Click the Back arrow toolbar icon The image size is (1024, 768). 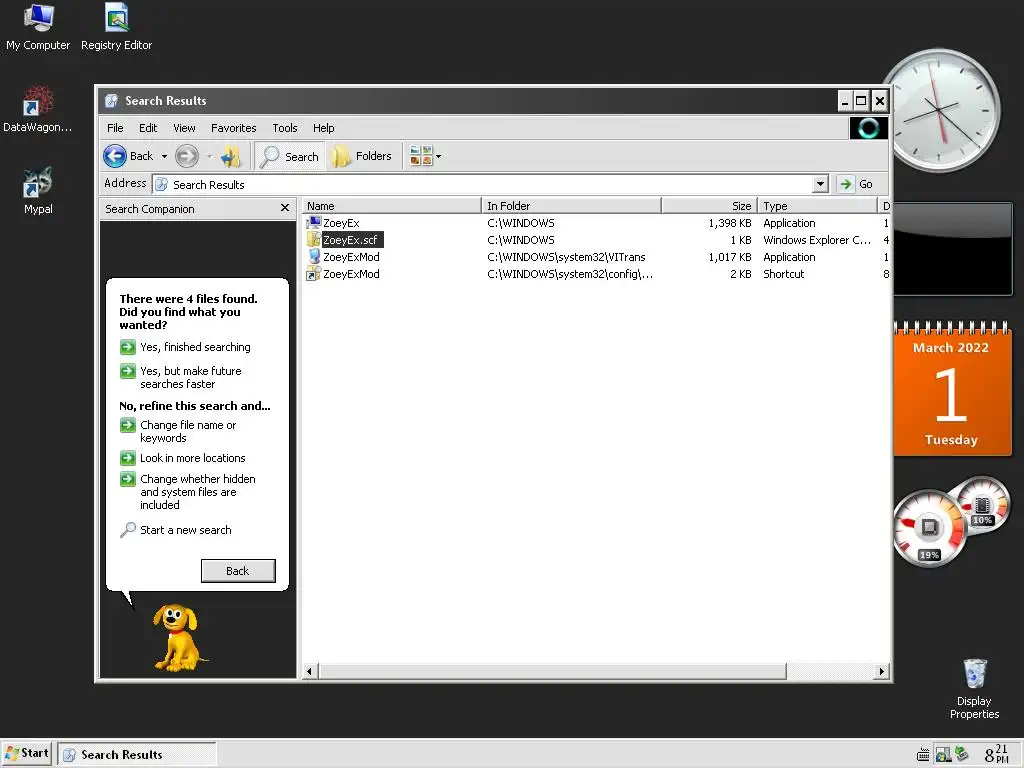115,156
